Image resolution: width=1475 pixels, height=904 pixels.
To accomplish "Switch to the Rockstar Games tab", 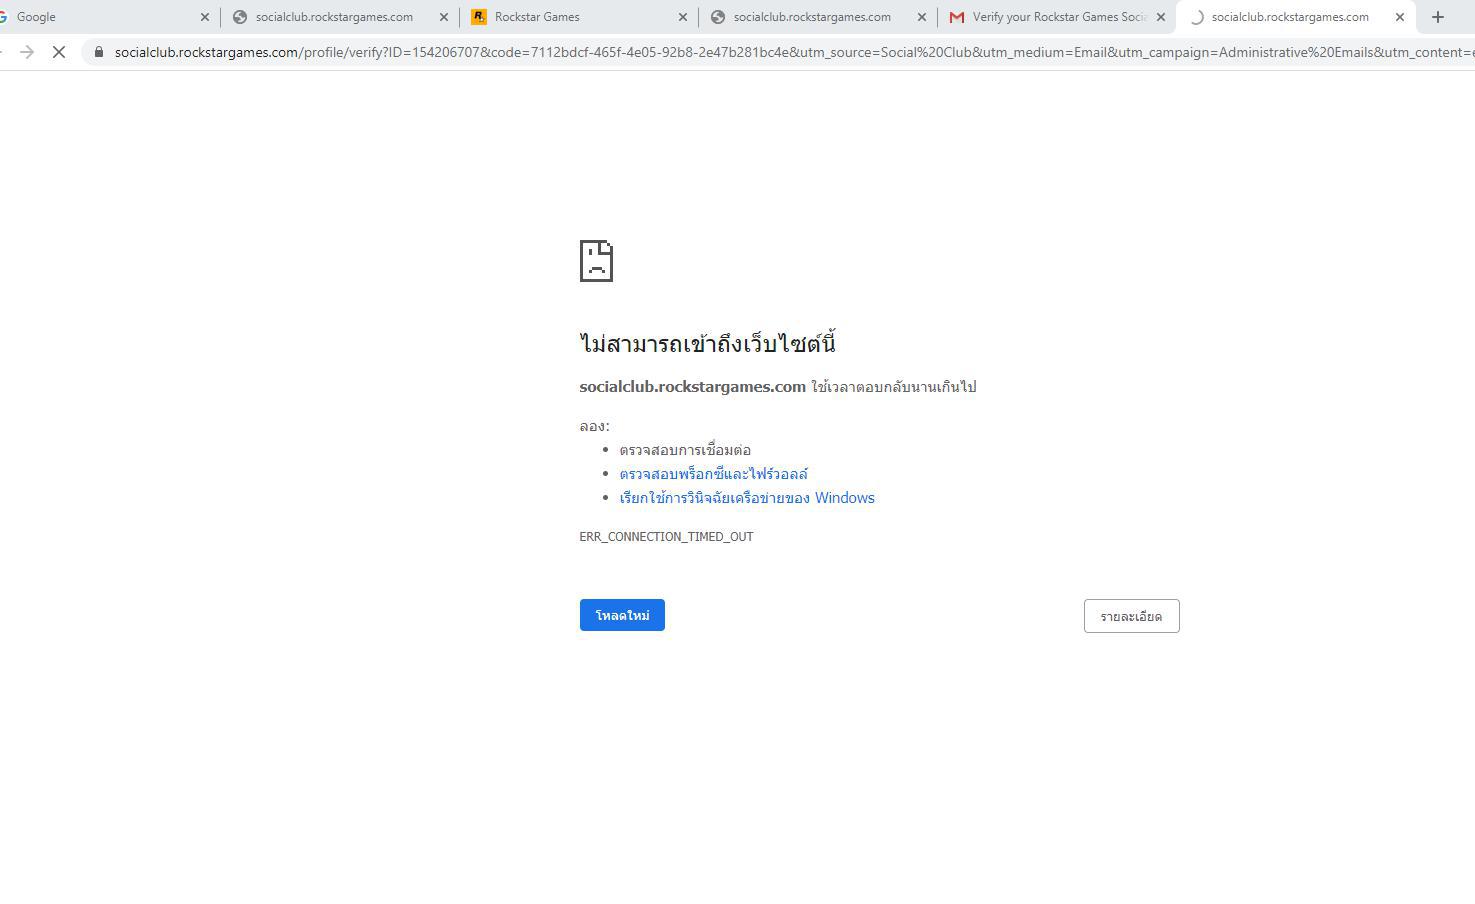I will 580,17.
